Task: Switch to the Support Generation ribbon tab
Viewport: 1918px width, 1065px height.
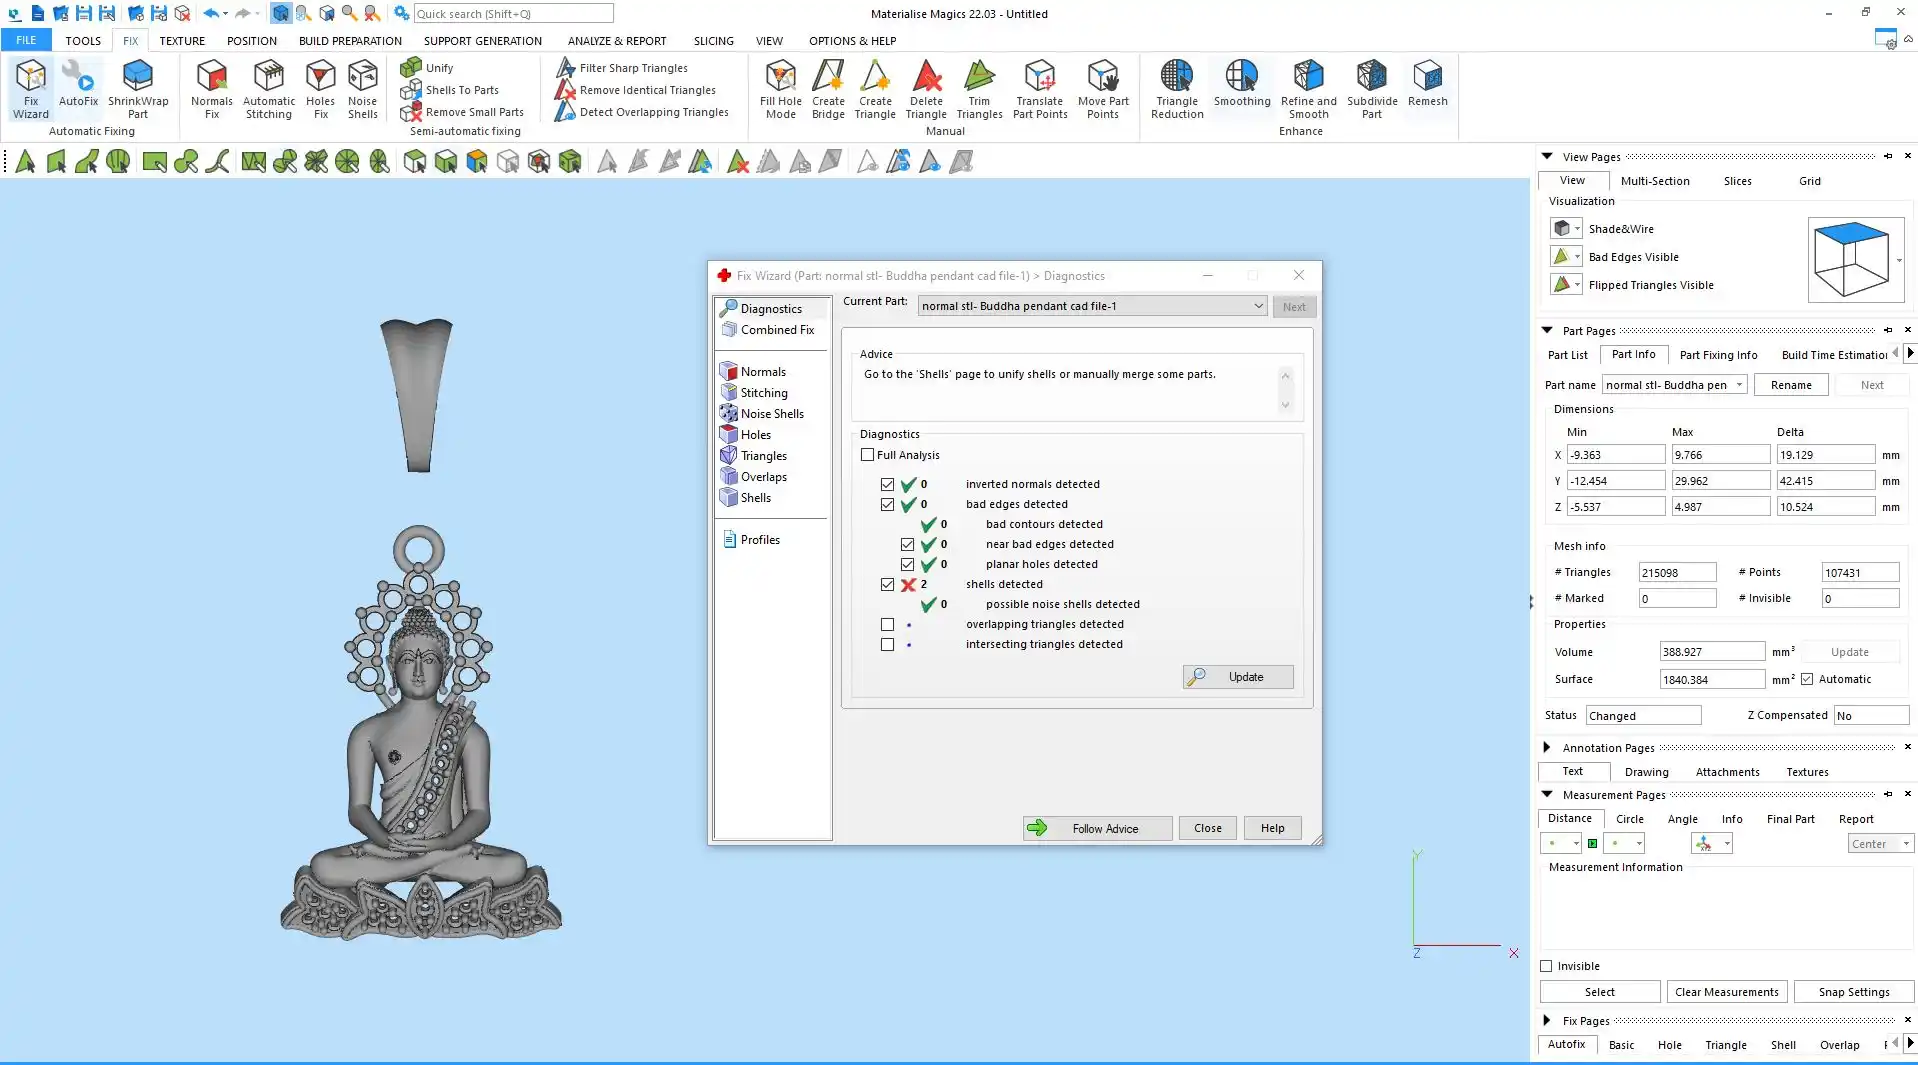Action: click(482, 41)
